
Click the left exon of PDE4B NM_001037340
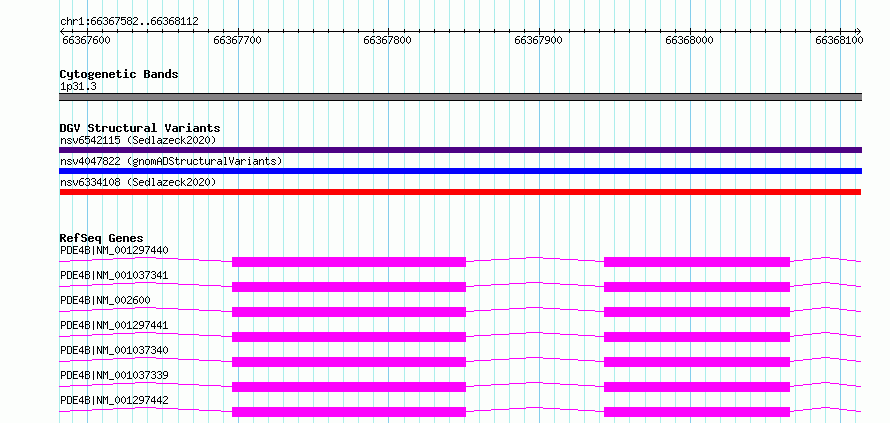coord(349,362)
